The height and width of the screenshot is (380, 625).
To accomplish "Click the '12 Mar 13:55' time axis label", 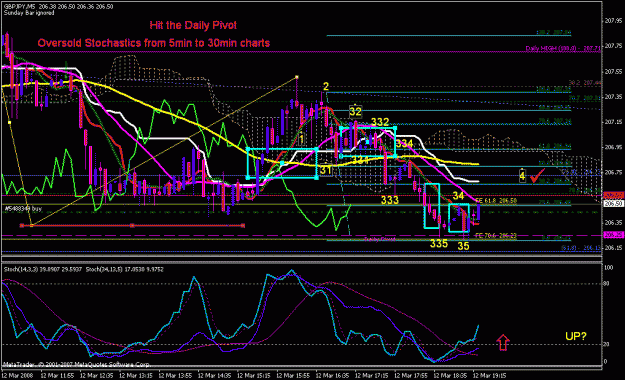I will (175, 376).
